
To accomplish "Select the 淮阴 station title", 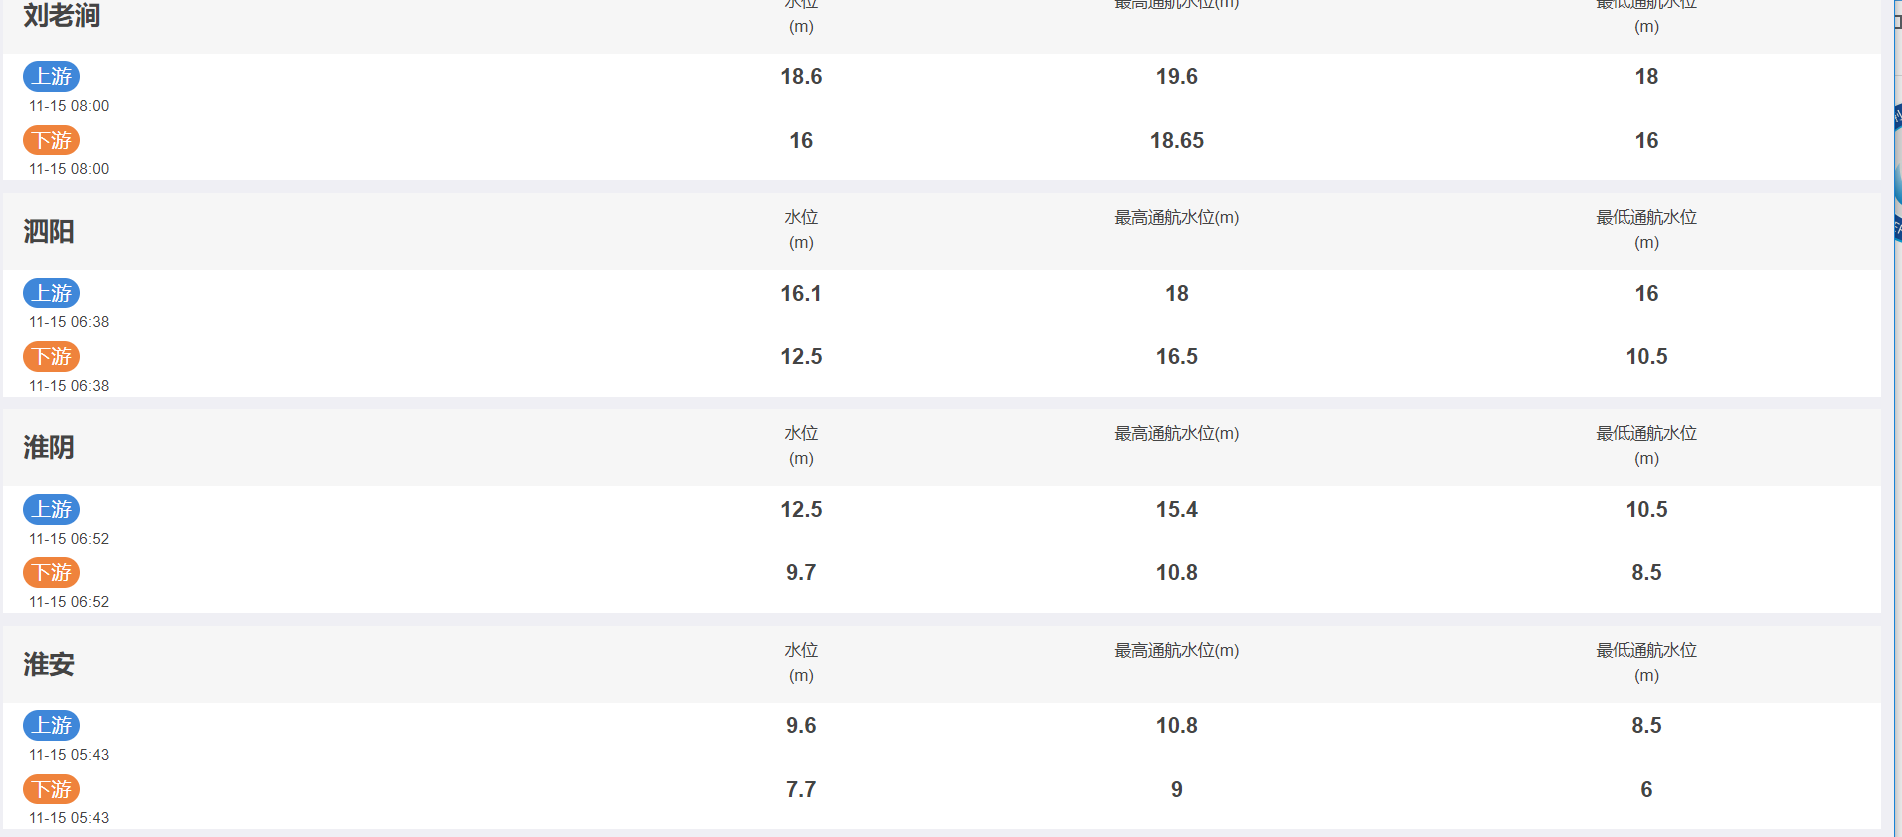I will (49, 447).
